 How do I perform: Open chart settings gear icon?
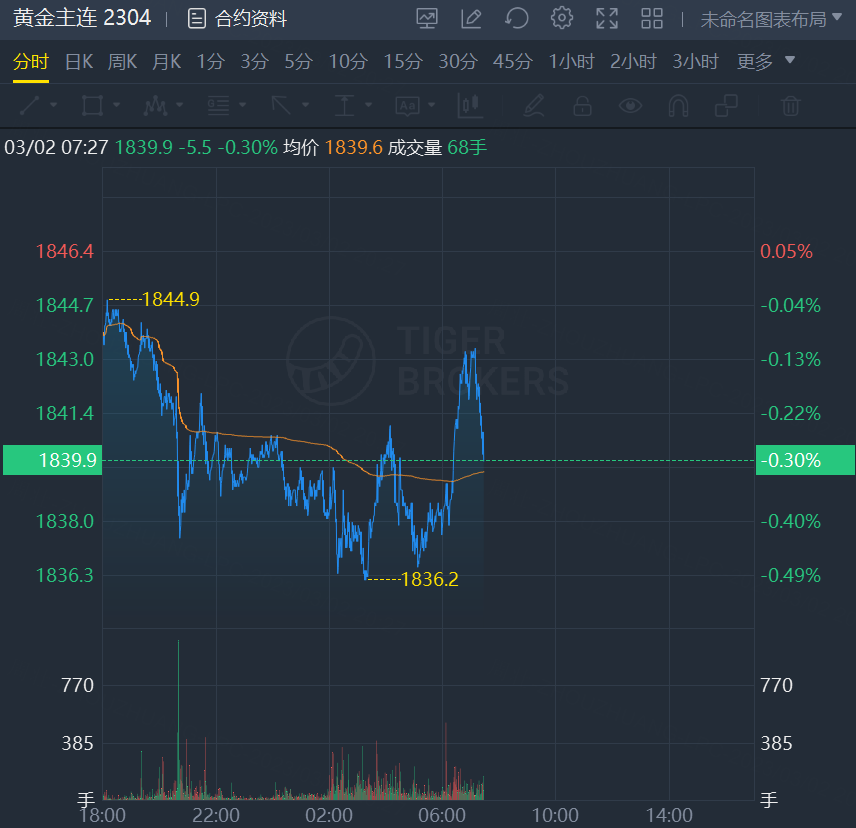(x=562, y=19)
